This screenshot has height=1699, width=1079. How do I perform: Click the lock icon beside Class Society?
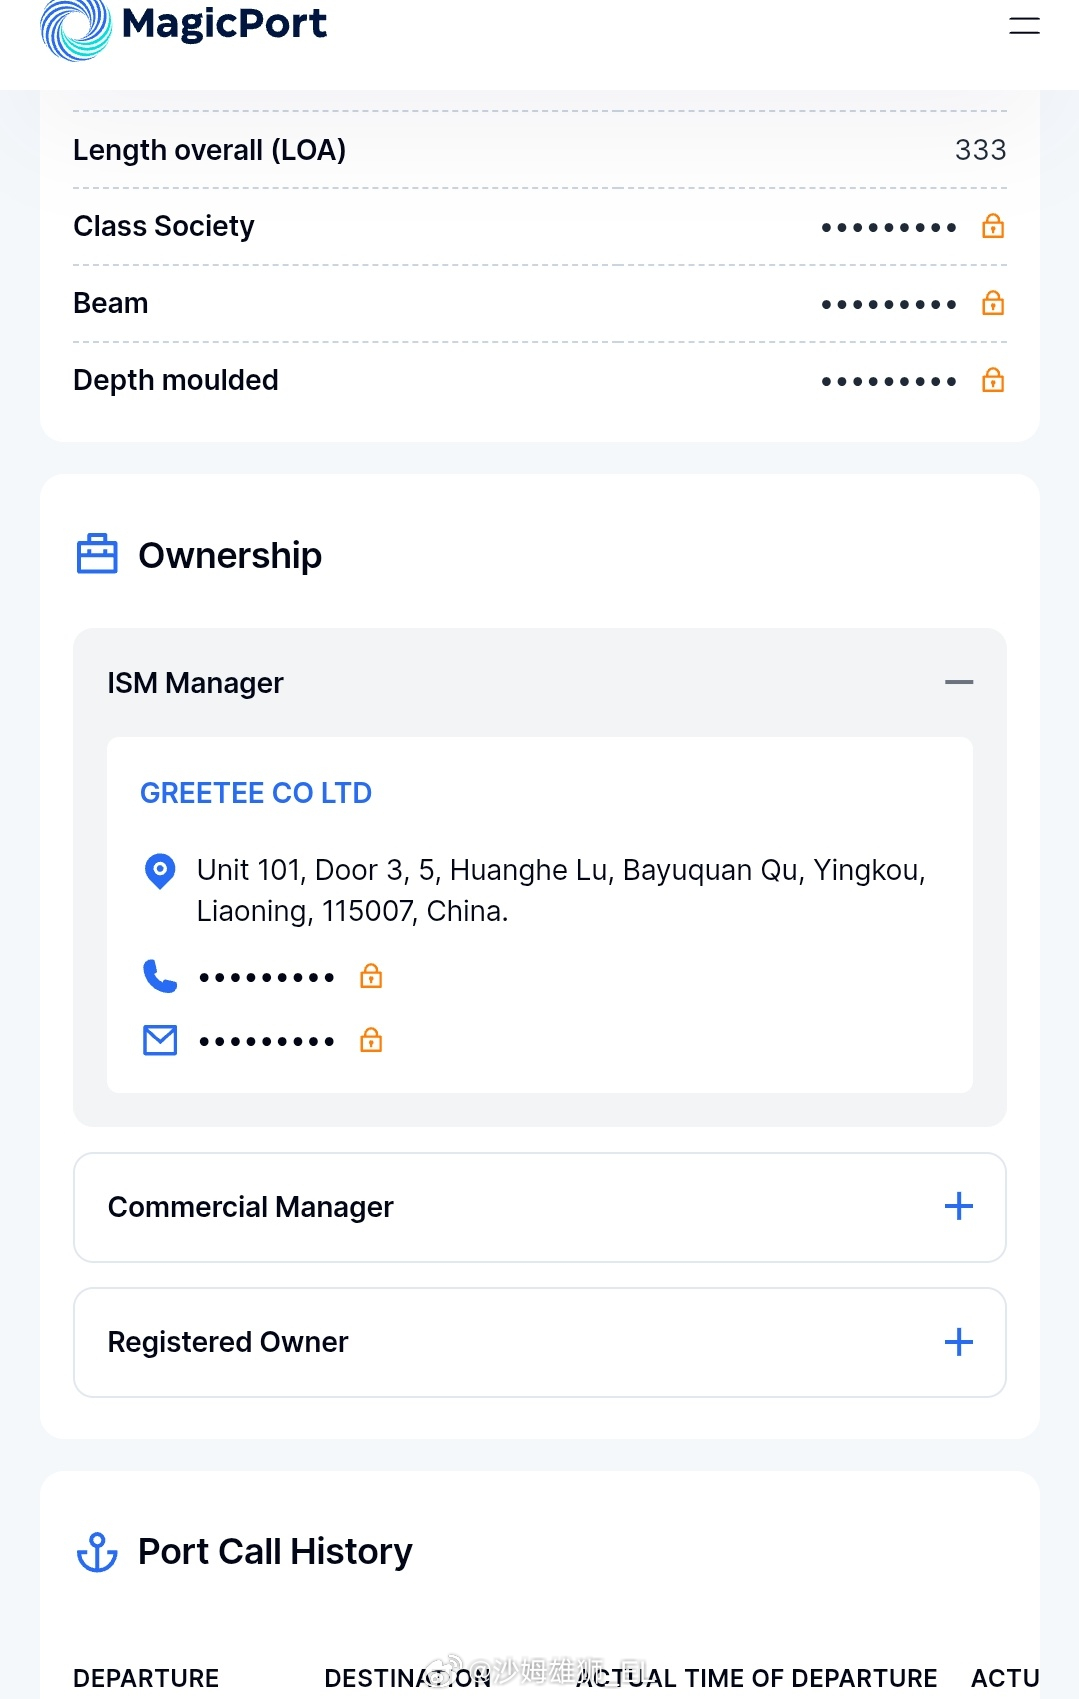992,227
